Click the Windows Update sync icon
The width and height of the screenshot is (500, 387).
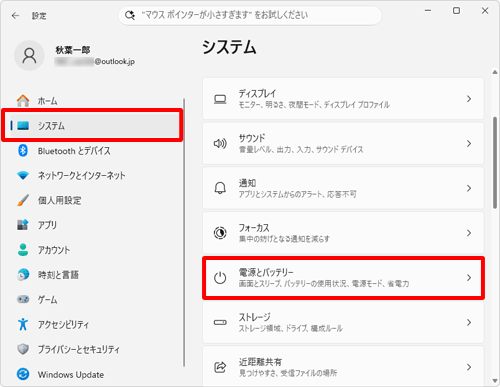[x=23, y=374]
